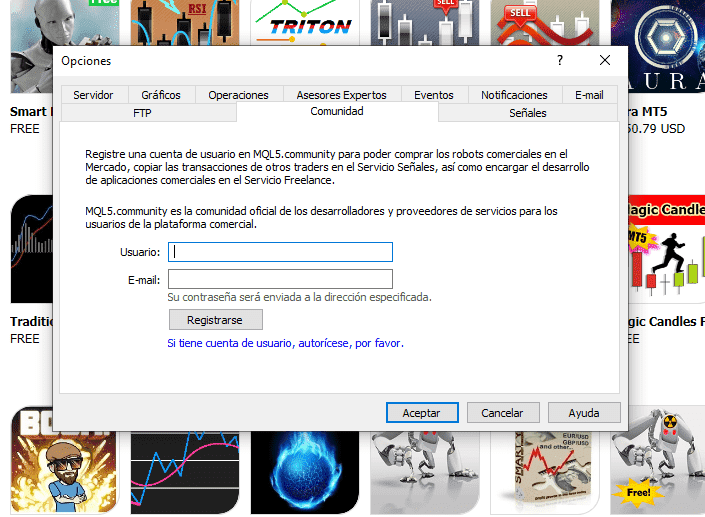Screen dimensions: 705x517
Task: Click the '0.79 USD' price text
Action: coord(657,129)
